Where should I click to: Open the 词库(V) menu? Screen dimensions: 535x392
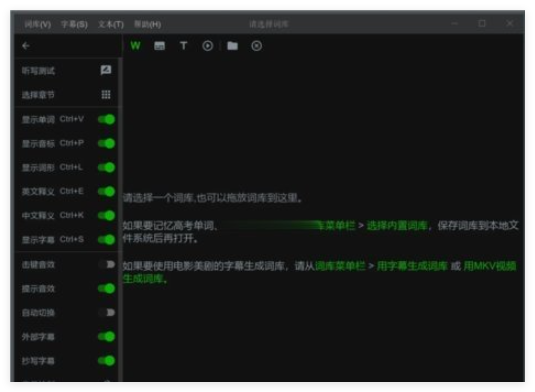(x=38, y=24)
